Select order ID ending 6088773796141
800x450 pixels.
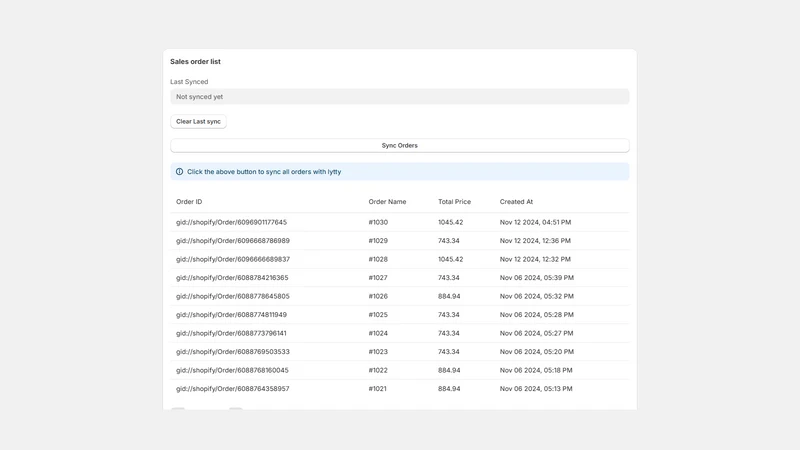[x=231, y=333]
